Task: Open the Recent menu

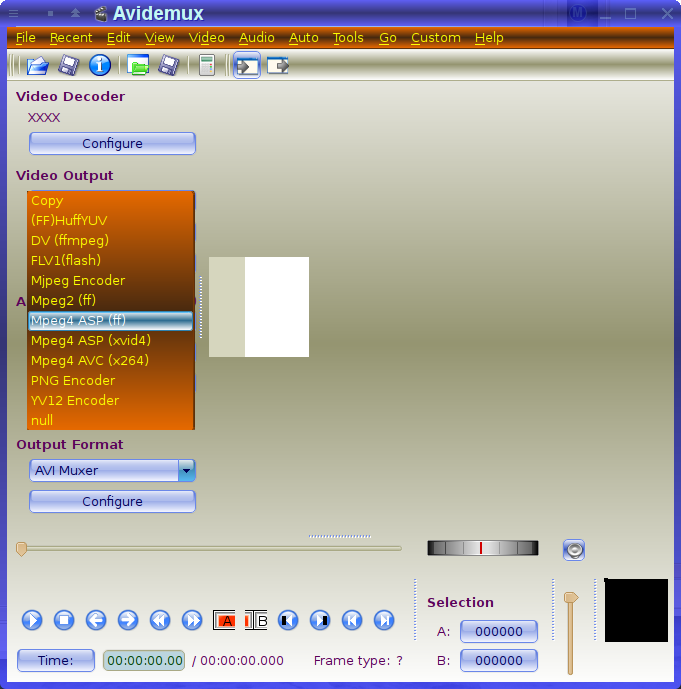Action: [x=71, y=38]
